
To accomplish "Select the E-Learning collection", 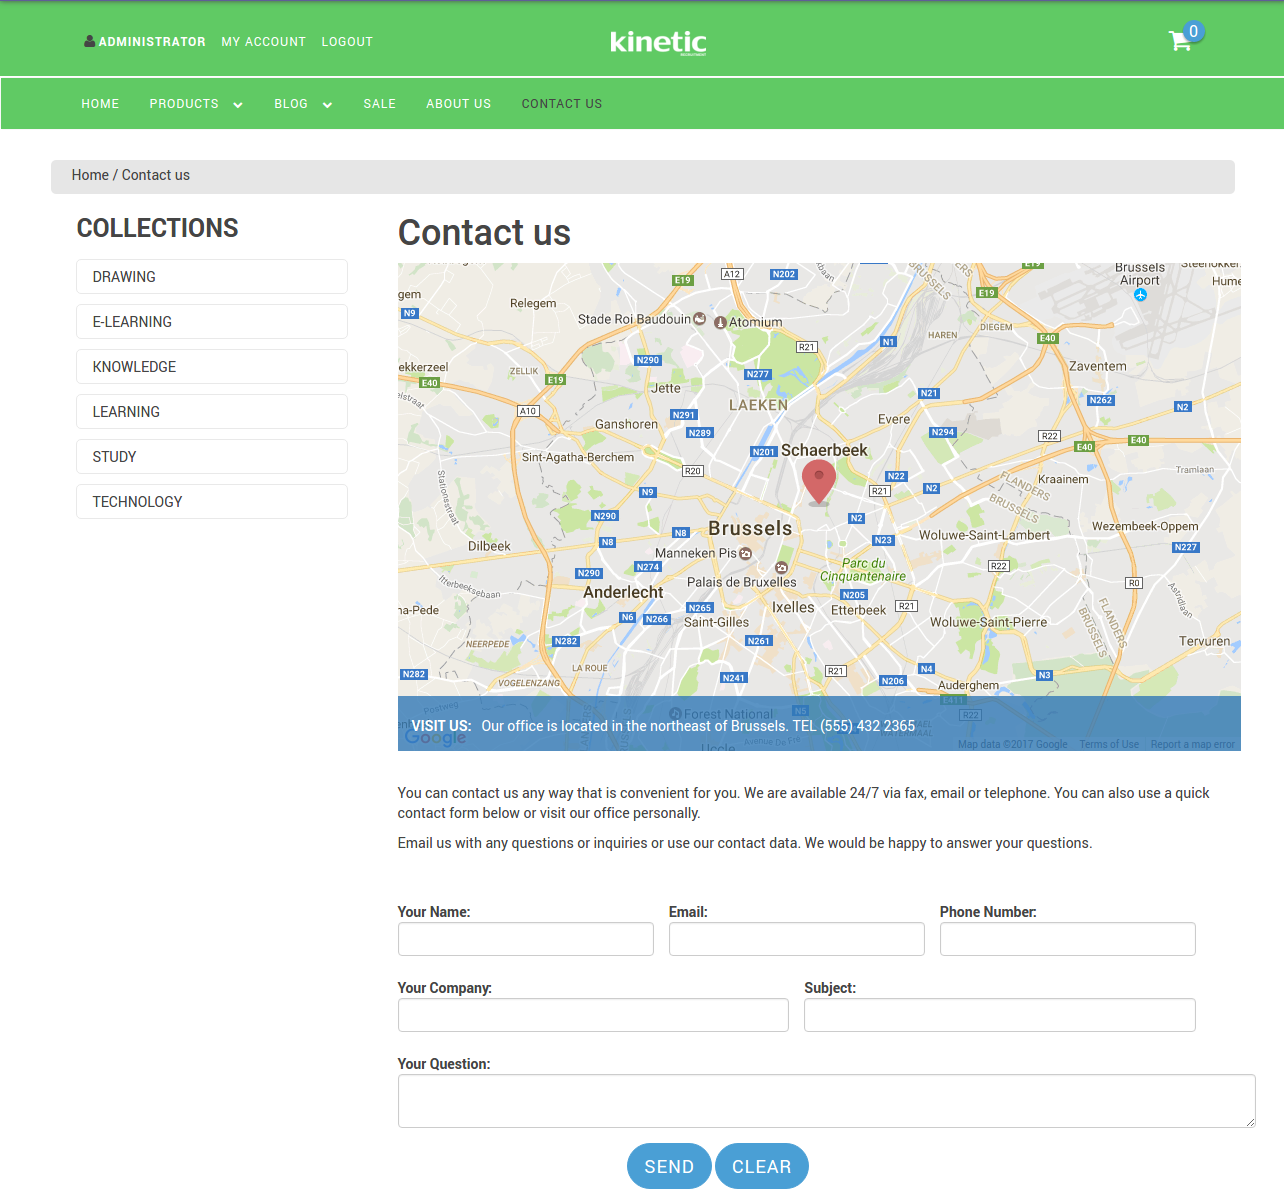I will click(x=212, y=322).
